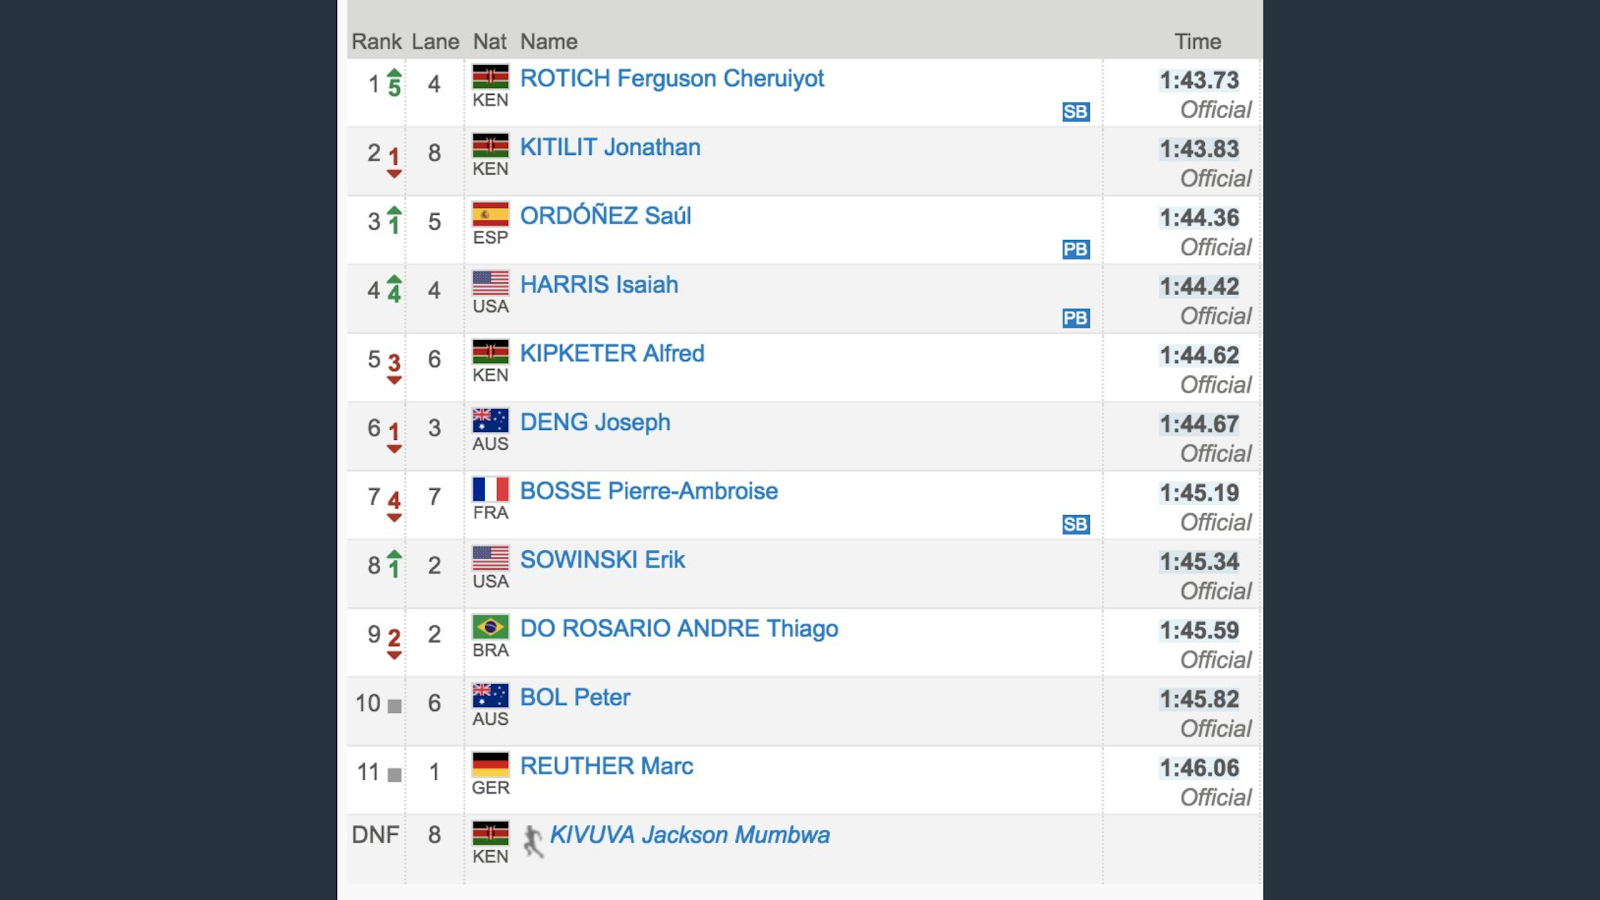Click the pacemaker runner icon beside Kivuva
This screenshot has width=1600, height=900.
pos(534,841)
